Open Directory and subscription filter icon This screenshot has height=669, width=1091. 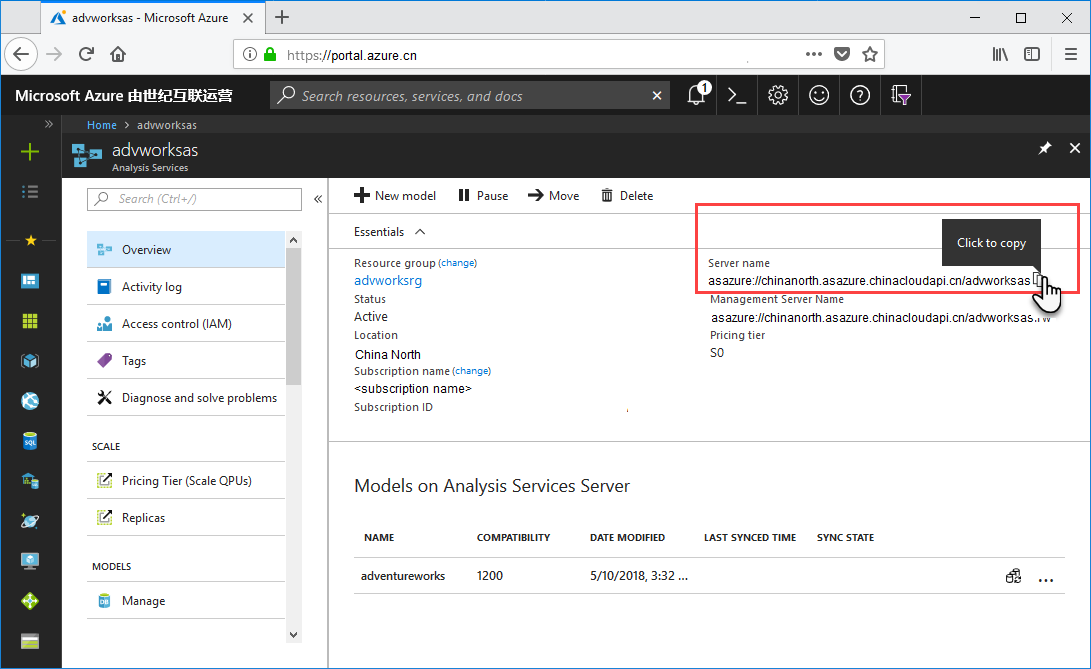click(901, 95)
